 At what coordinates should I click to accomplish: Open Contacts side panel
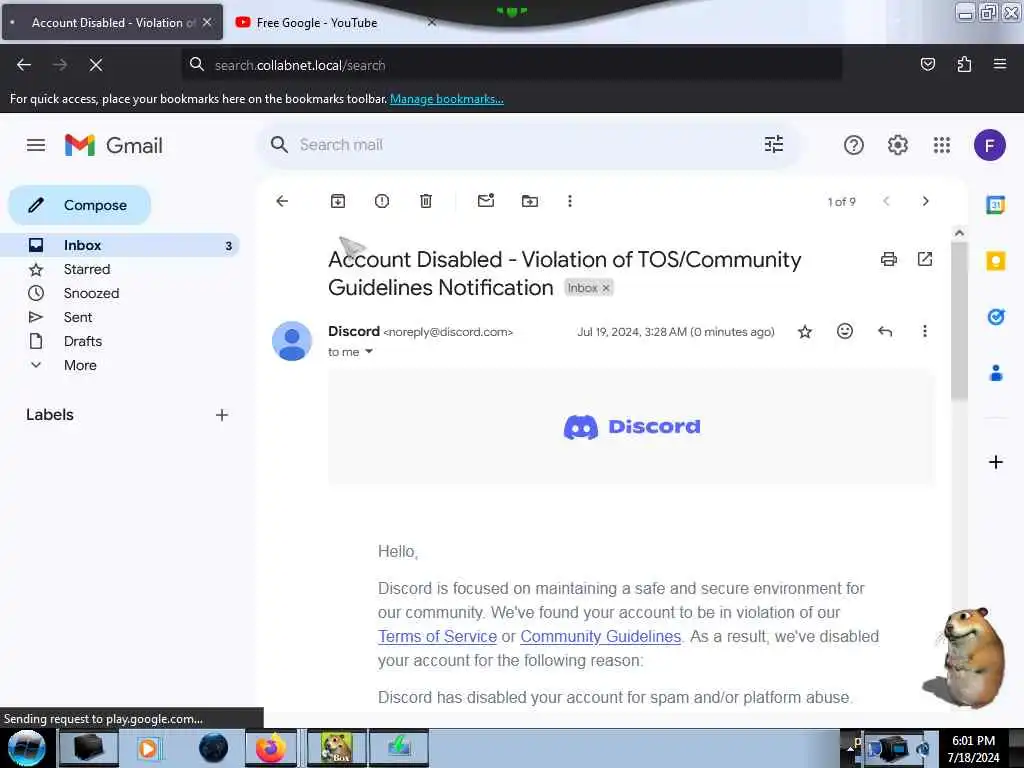tap(995, 373)
